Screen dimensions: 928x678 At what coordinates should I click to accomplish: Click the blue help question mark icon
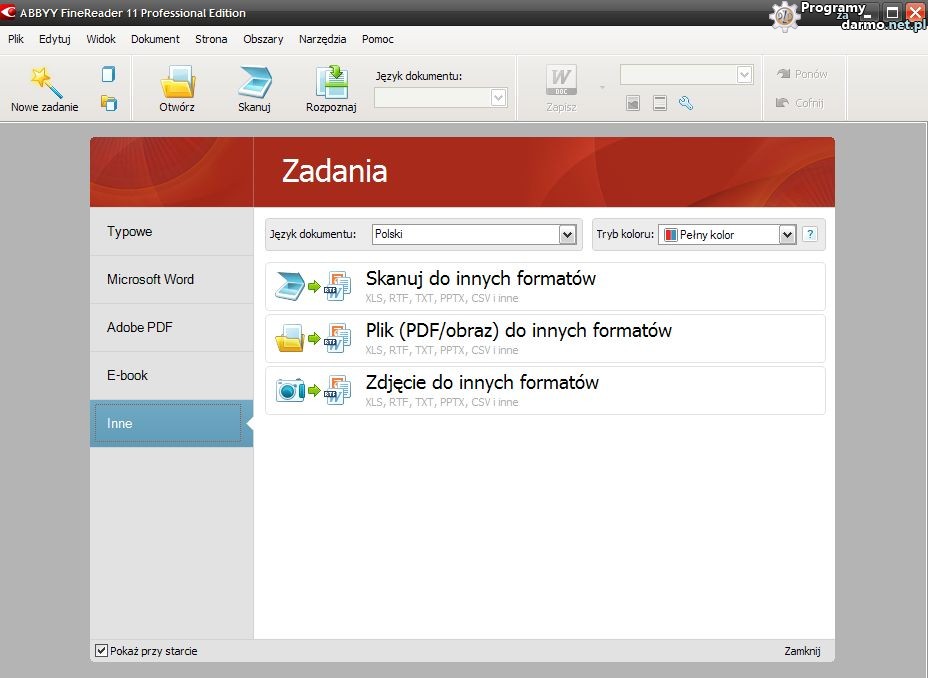pos(810,234)
